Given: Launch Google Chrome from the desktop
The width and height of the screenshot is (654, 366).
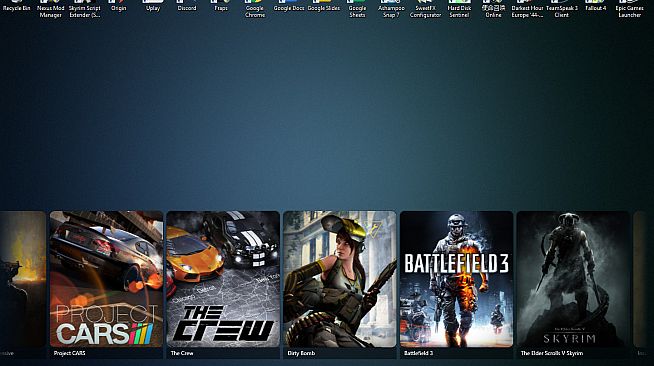Looking at the screenshot, I should (x=255, y=10).
